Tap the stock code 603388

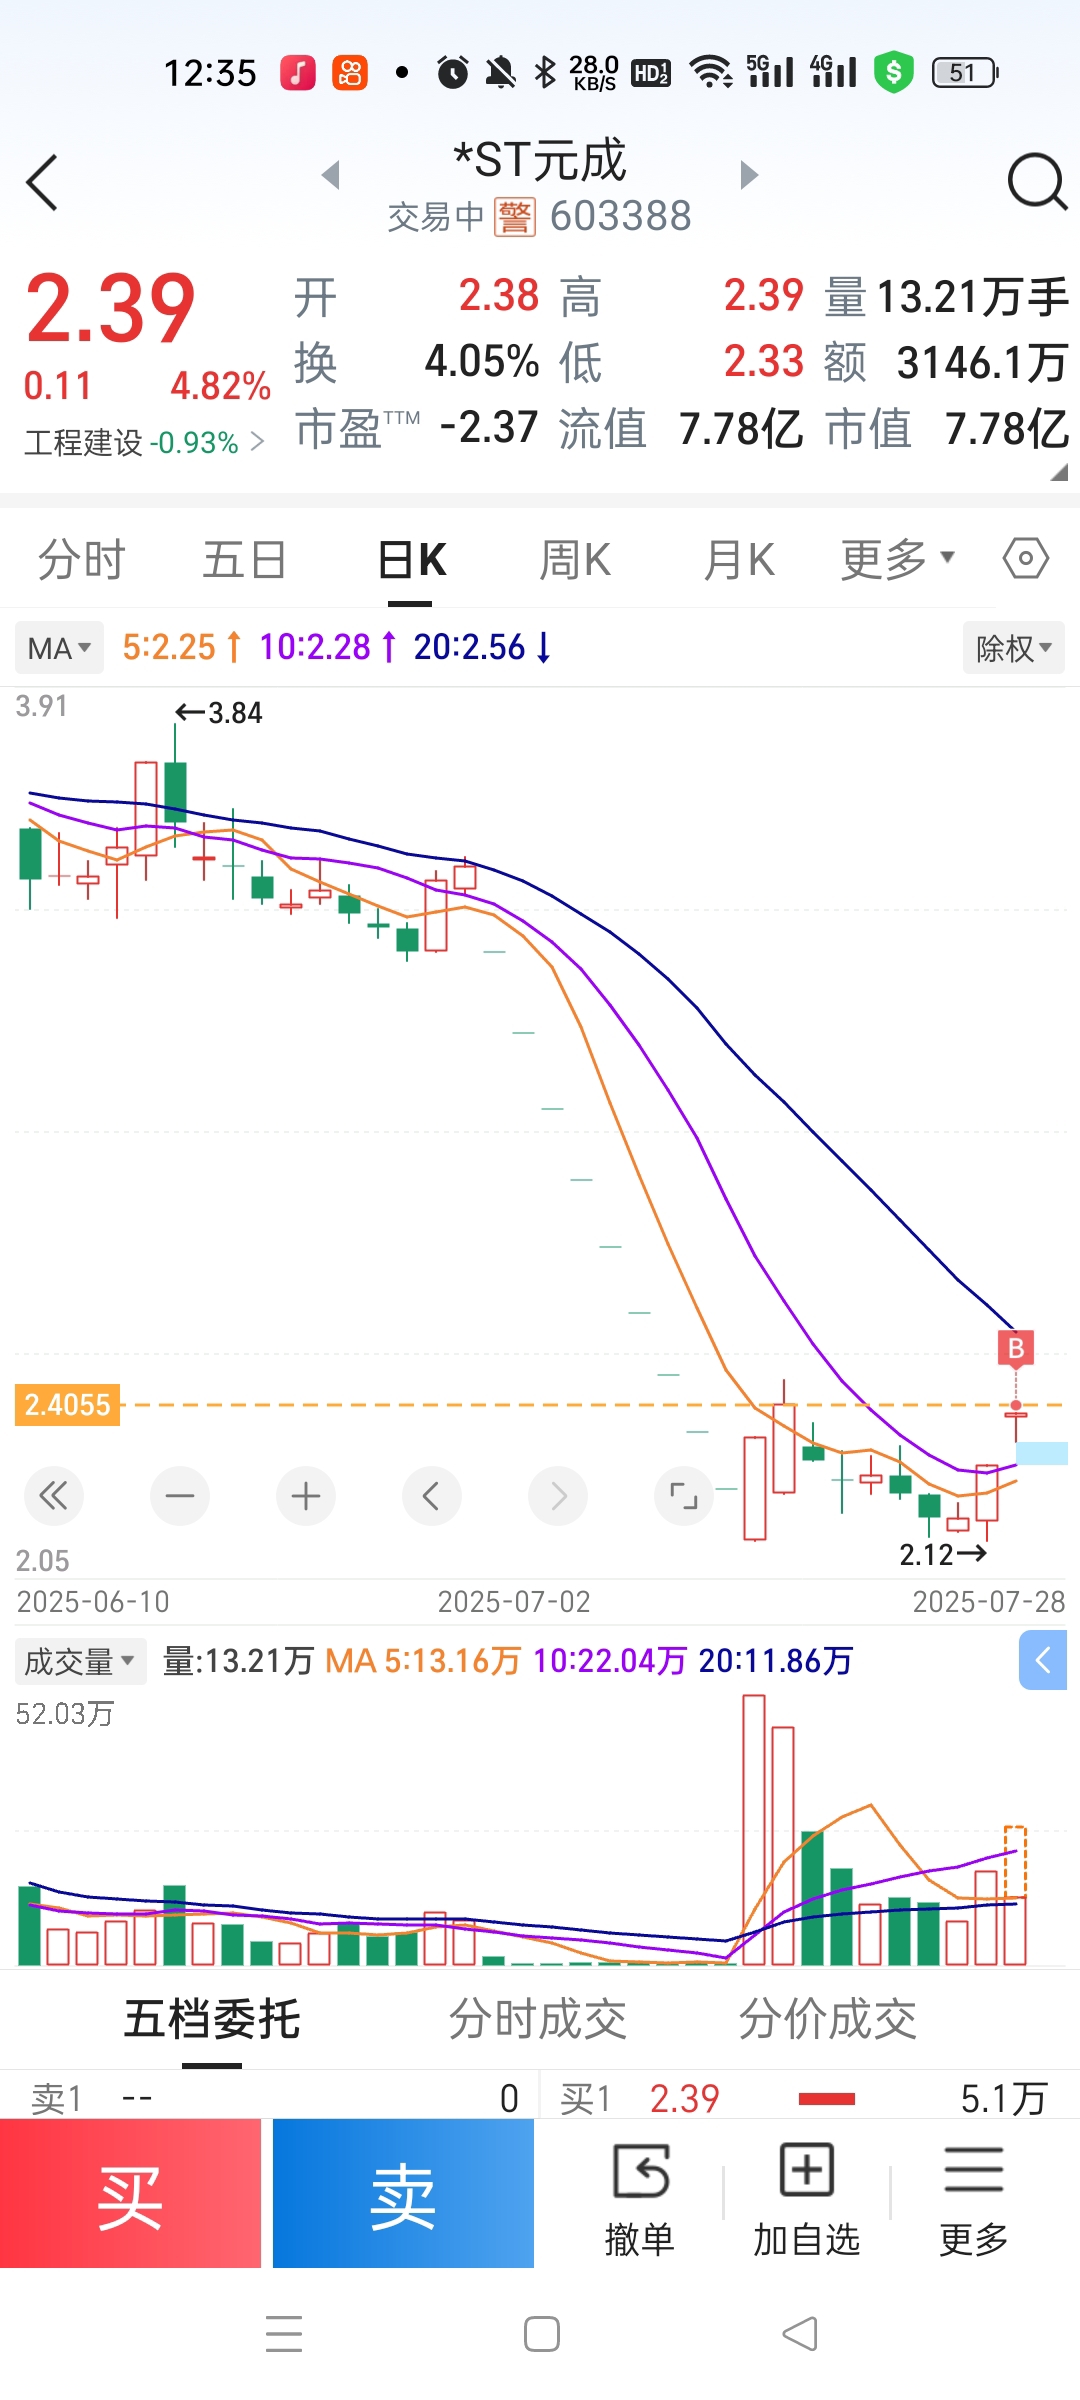coord(621,216)
